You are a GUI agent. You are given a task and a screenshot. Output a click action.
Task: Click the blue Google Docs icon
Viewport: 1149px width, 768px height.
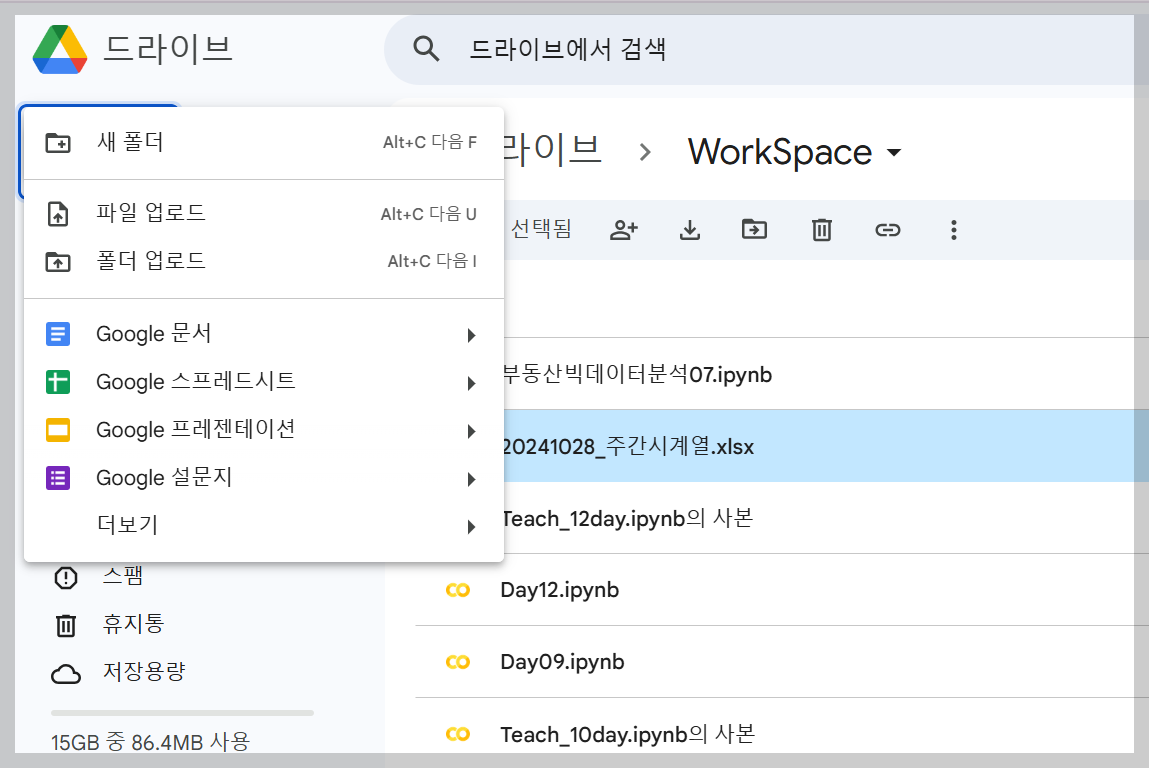click(58, 334)
